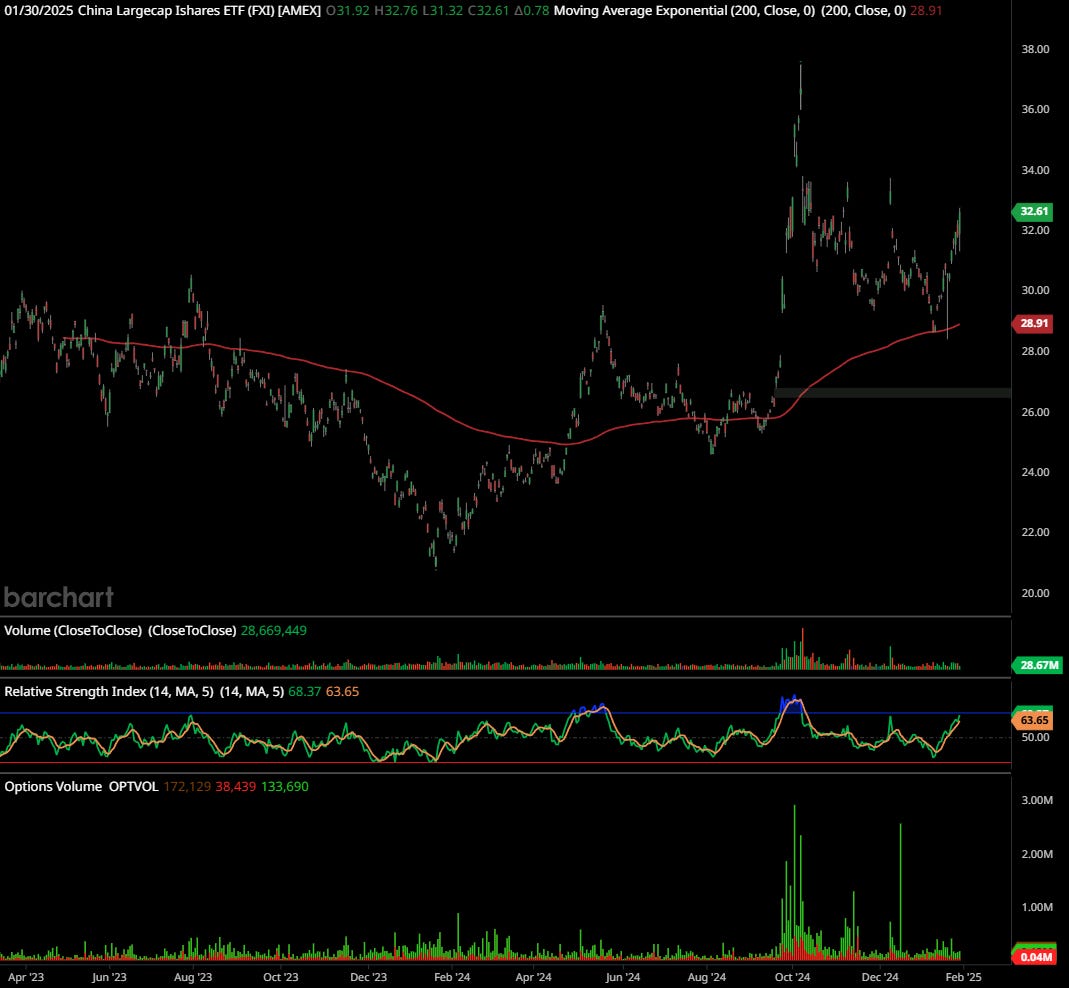Viewport: 1069px width, 988px height.
Task: Click the Aug '24 time axis label
Action: point(706,977)
